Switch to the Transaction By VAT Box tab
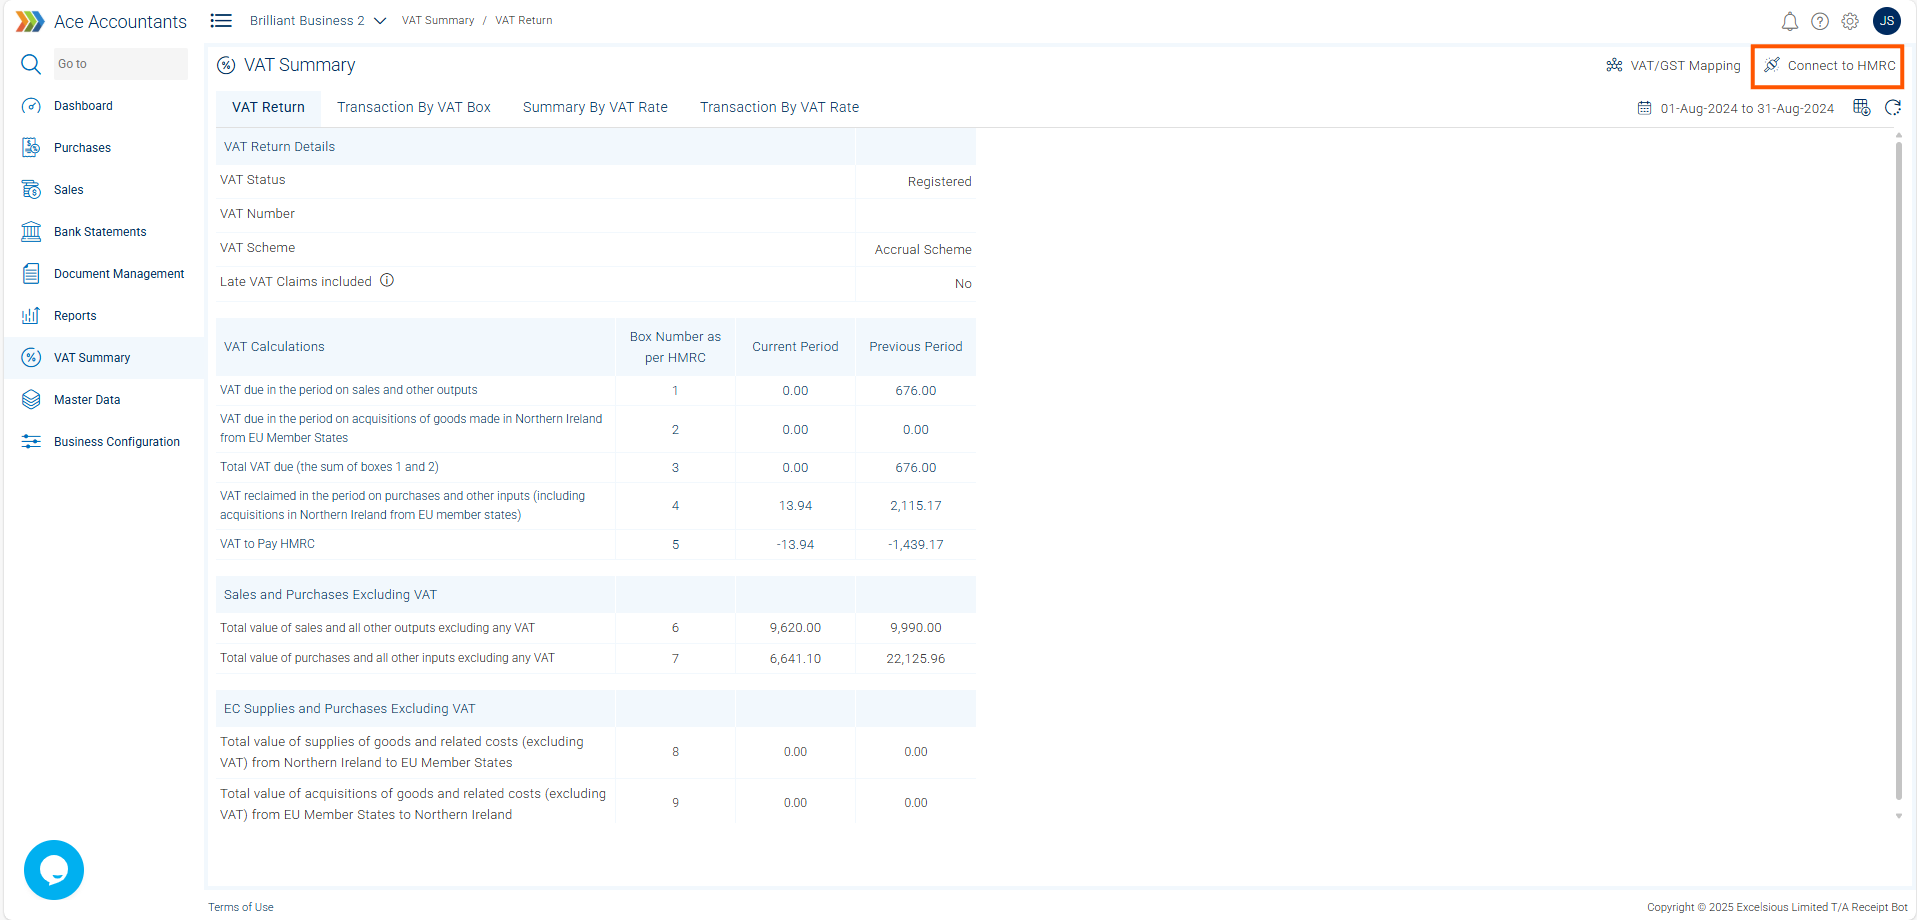Image resolution: width=1917 pixels, height=920 pixels. (x=414, y=107)
